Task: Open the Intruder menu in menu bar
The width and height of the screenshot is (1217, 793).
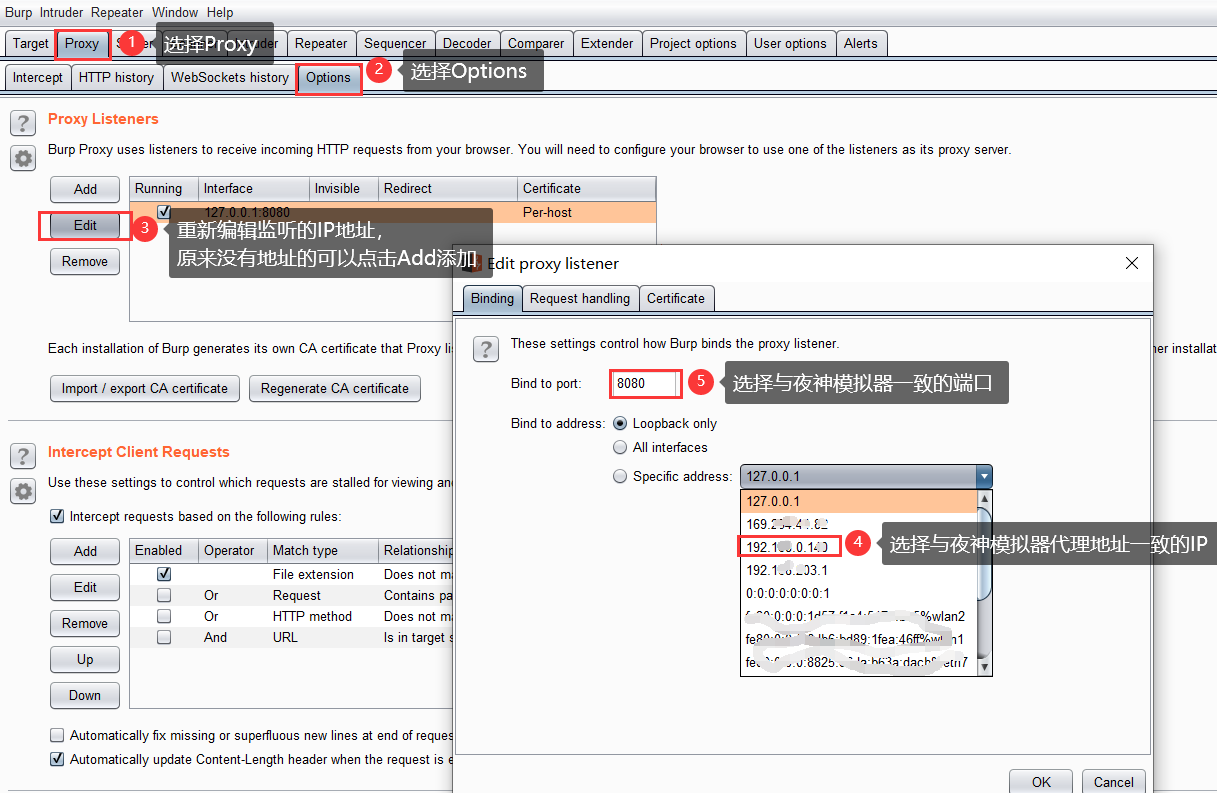Action: [x=61, y=12]
